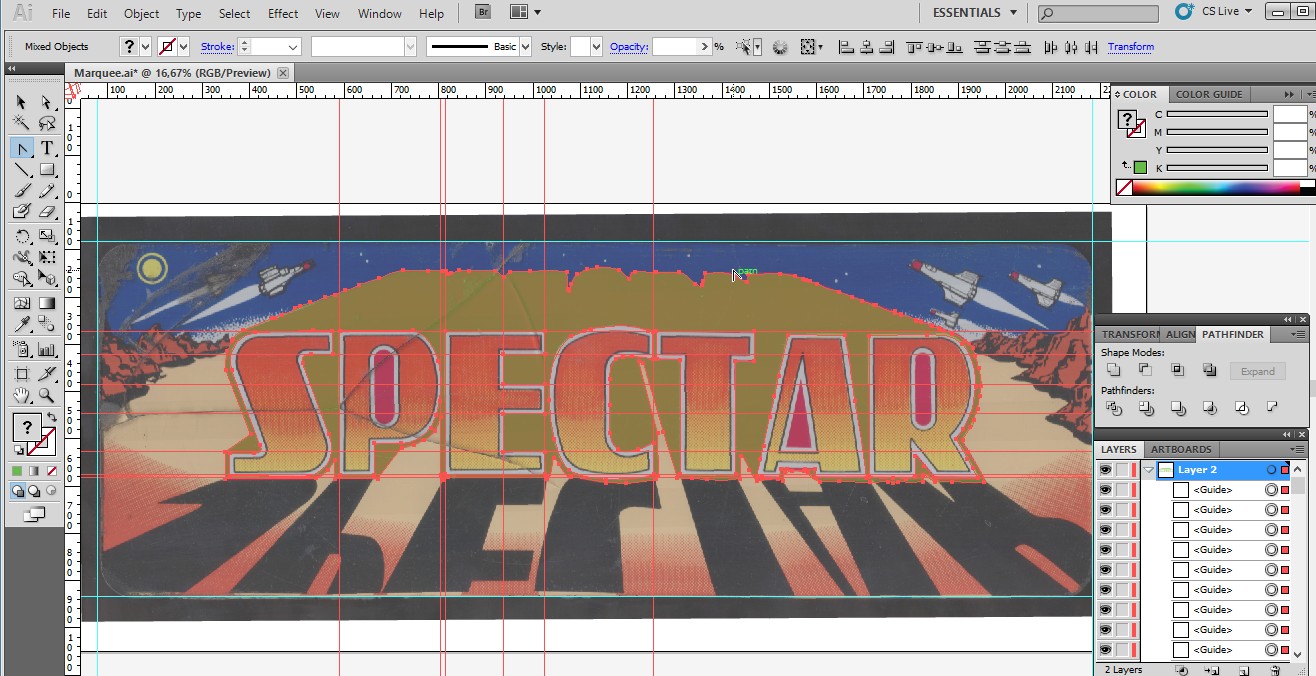Click Minus Back pathfinder icon
This screenshot has width=1316, height=676.
[1272, 408]
